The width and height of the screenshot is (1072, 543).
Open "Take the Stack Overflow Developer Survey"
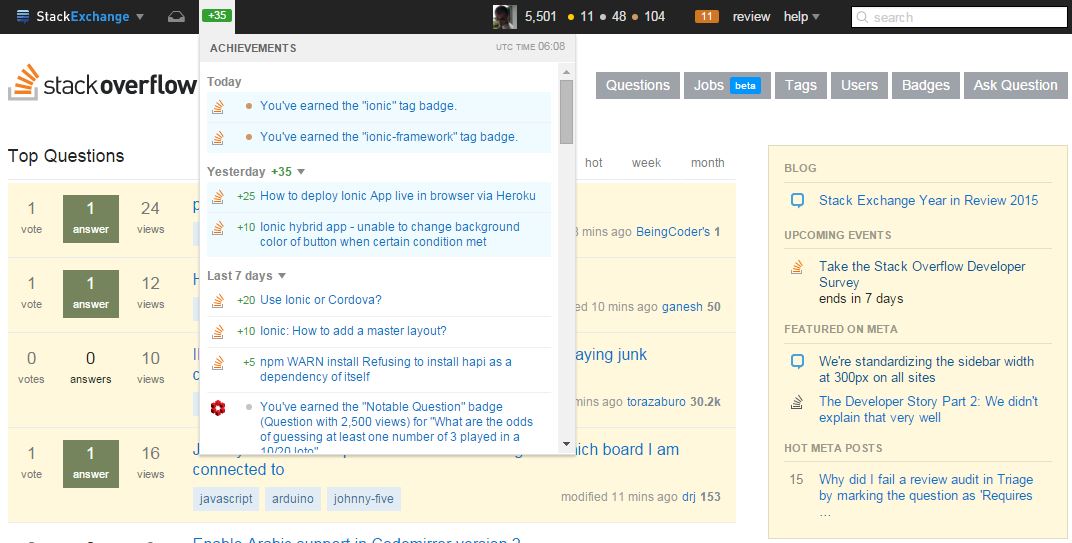[922, 274]
